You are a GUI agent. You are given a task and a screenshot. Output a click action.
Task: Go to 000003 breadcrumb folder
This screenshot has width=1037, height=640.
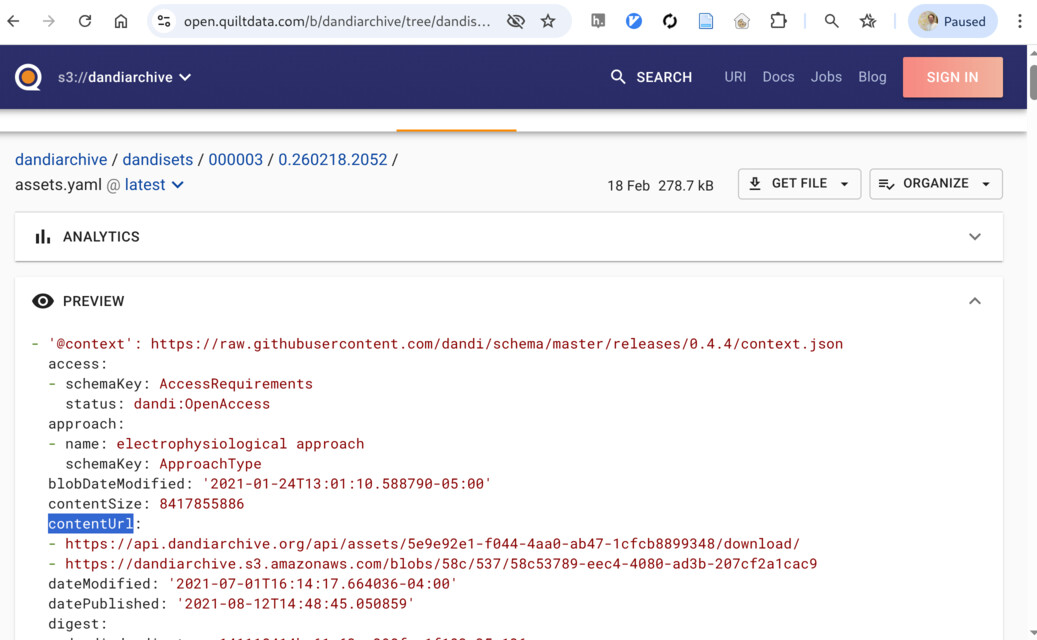[235, 159]
